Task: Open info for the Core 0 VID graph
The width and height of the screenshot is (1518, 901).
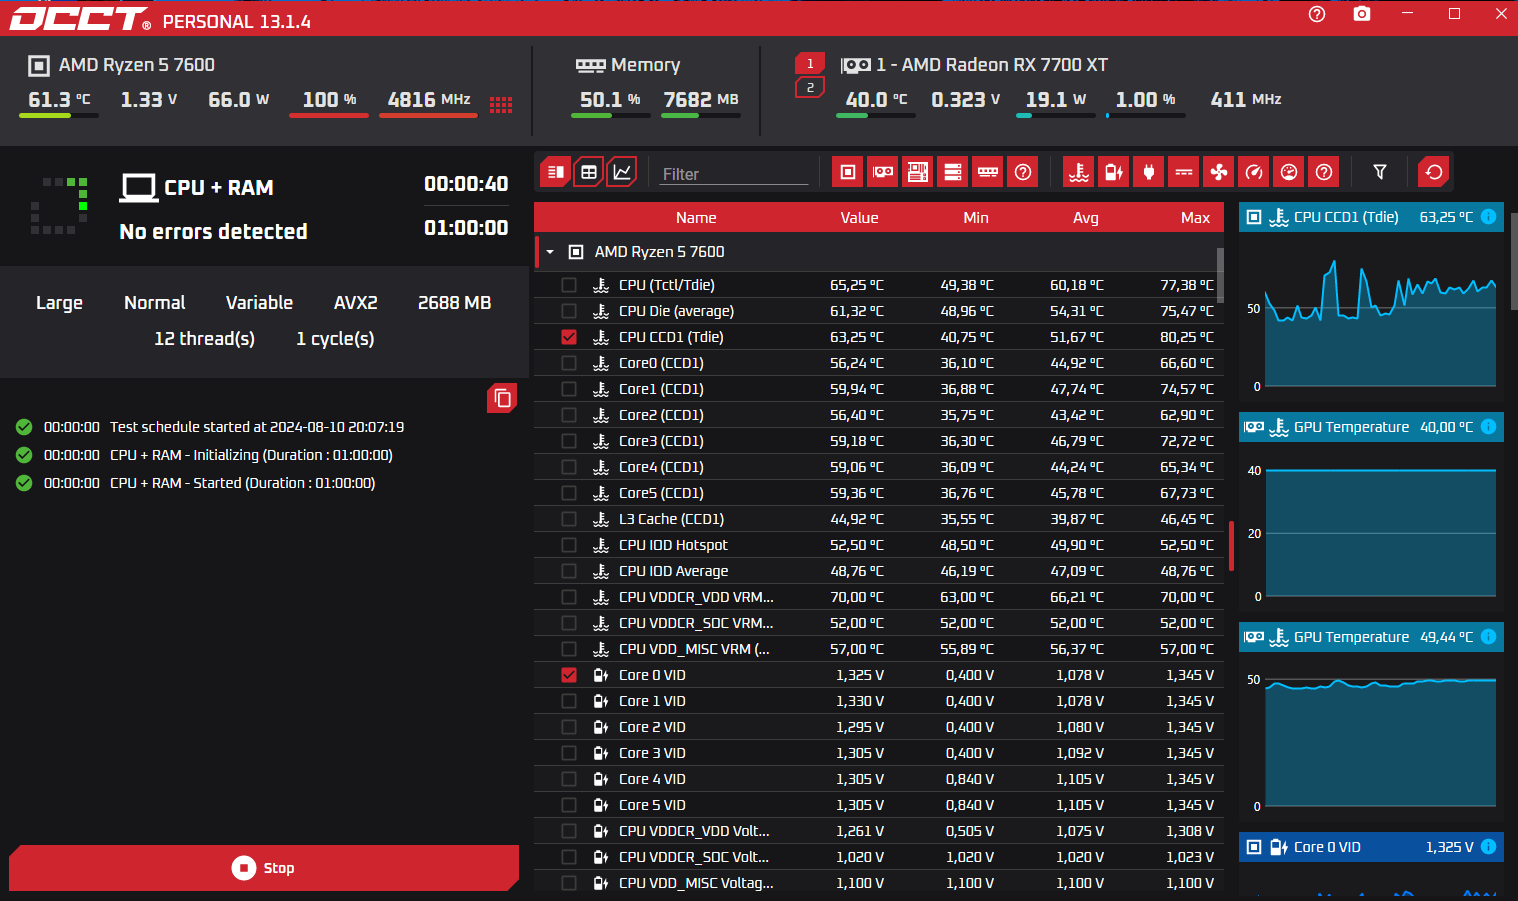Action: coord(1488,847)
